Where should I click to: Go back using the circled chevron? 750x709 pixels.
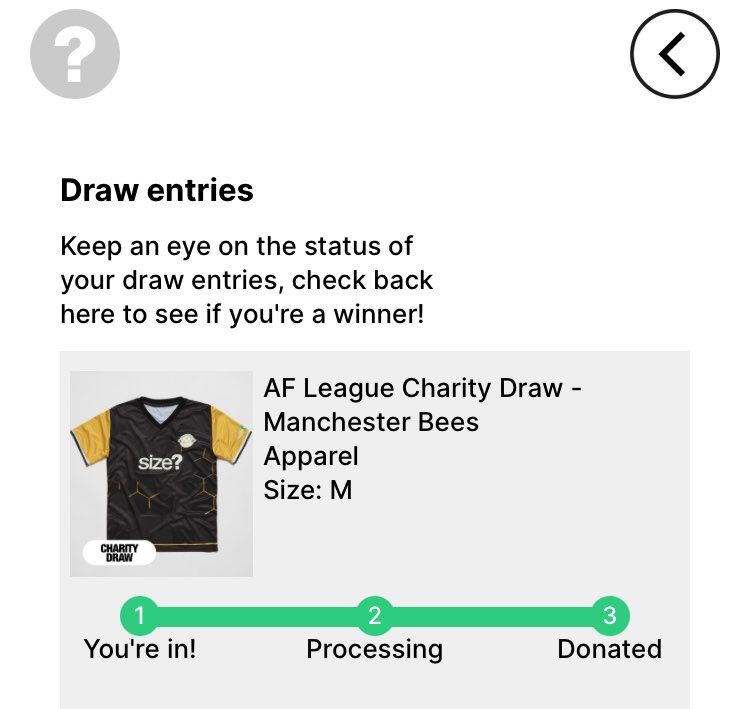coord(675,54)
